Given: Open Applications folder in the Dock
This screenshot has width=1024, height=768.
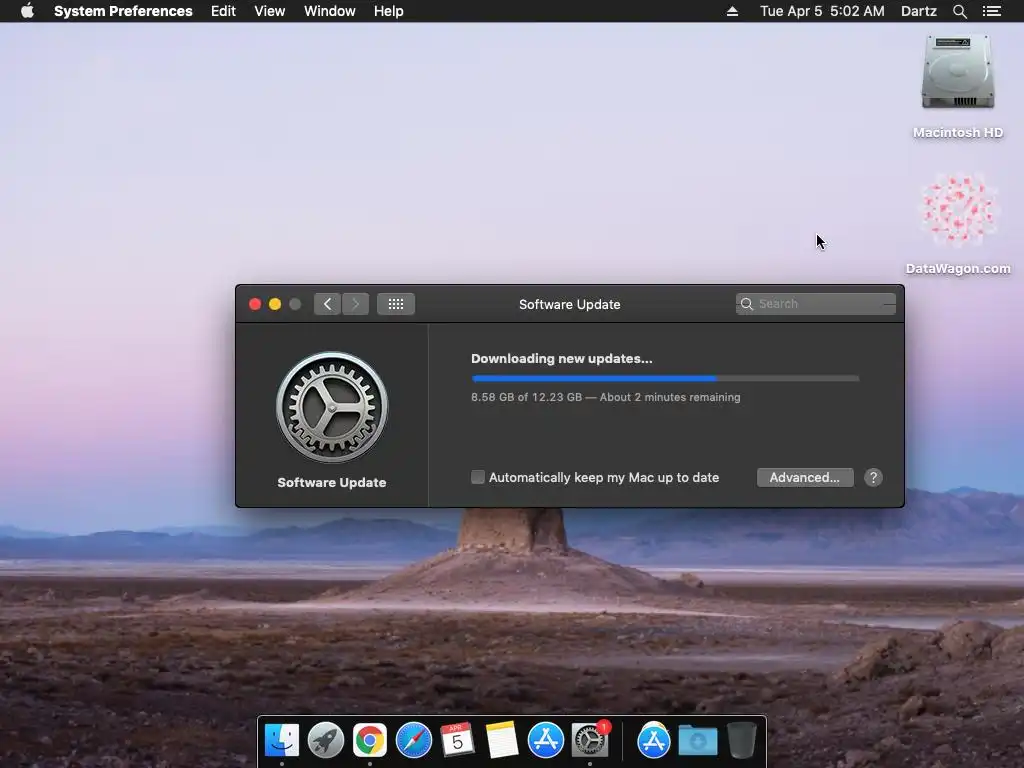Looking at the screenshot, I should tap(653, 740).
